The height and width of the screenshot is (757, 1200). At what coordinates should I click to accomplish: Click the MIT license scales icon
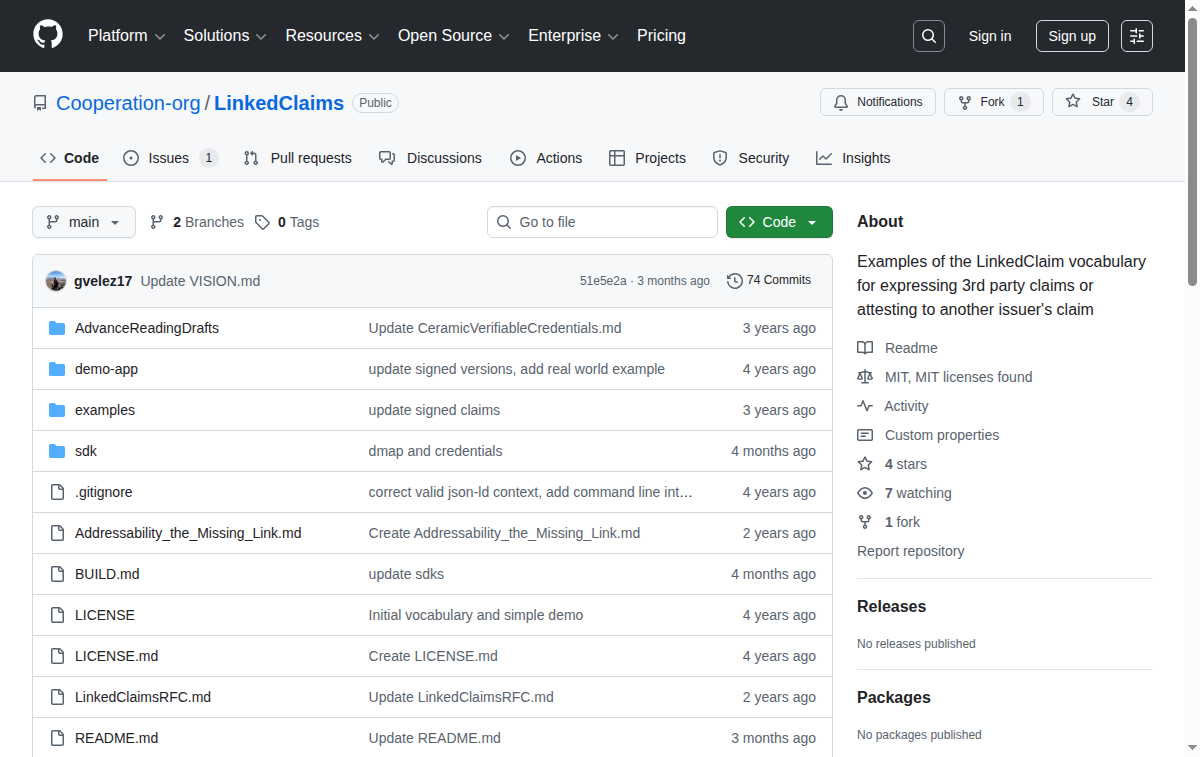click(x=864, y=377)
